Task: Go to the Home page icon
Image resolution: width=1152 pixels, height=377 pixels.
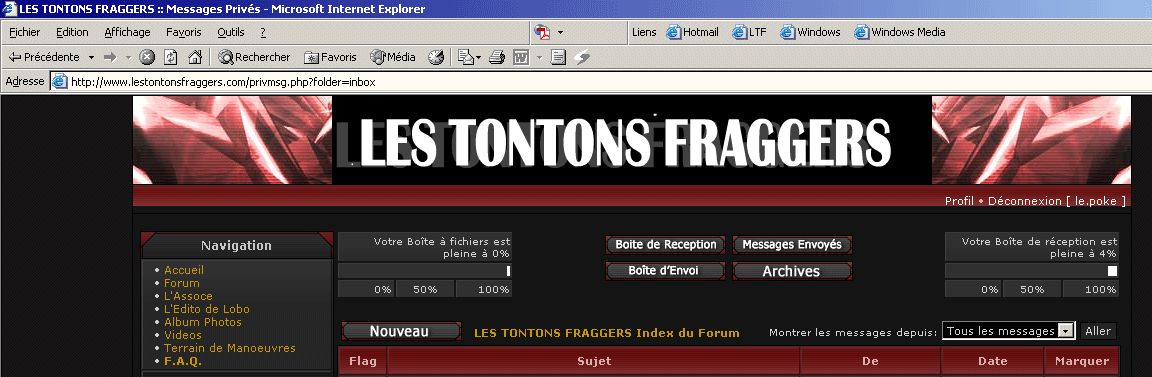Action: click(x=195, y=57)
